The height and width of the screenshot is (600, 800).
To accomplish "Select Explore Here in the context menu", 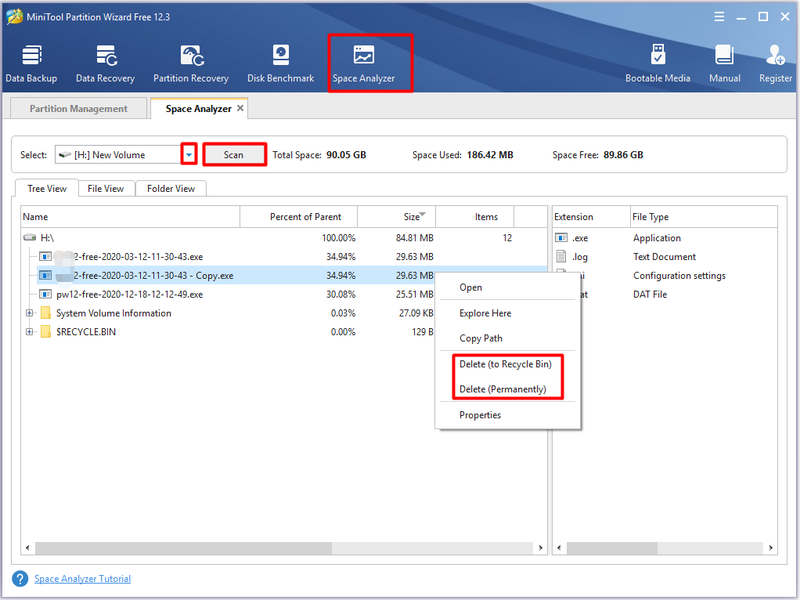I will click(485, 313).
